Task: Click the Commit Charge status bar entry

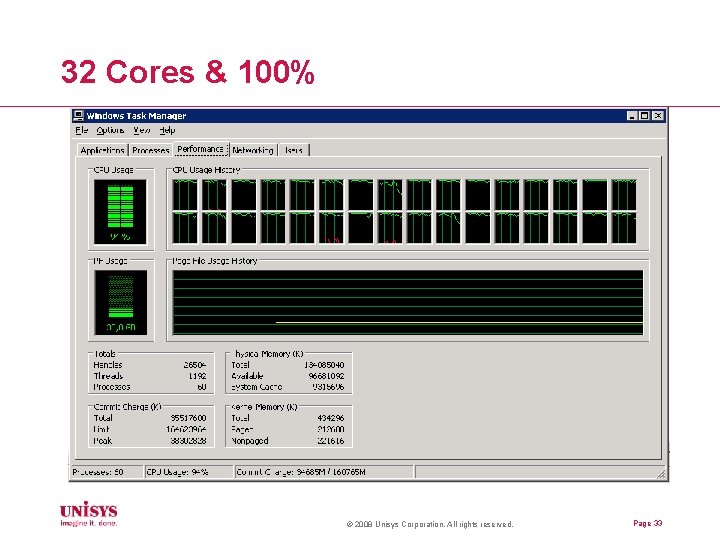Action: (325, 472)
